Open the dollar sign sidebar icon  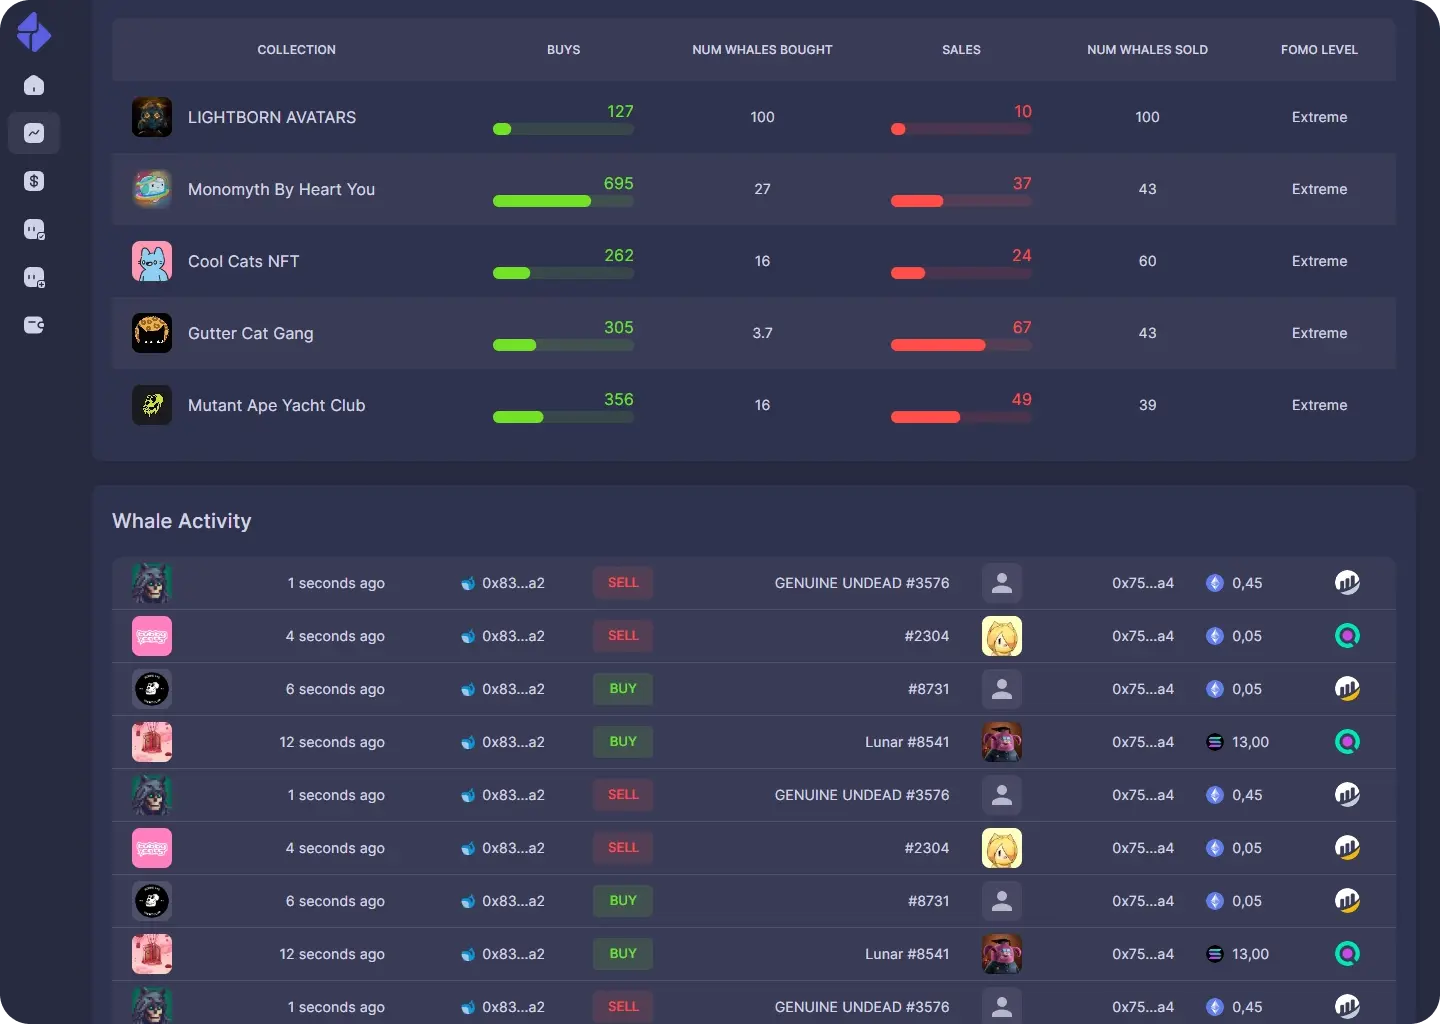tap(34, 181)
